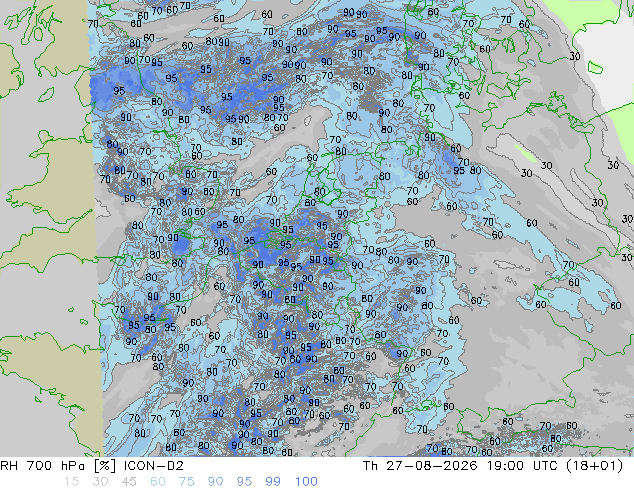
Task: Click legend value '45' in color scale
Action: pos(129,482)
